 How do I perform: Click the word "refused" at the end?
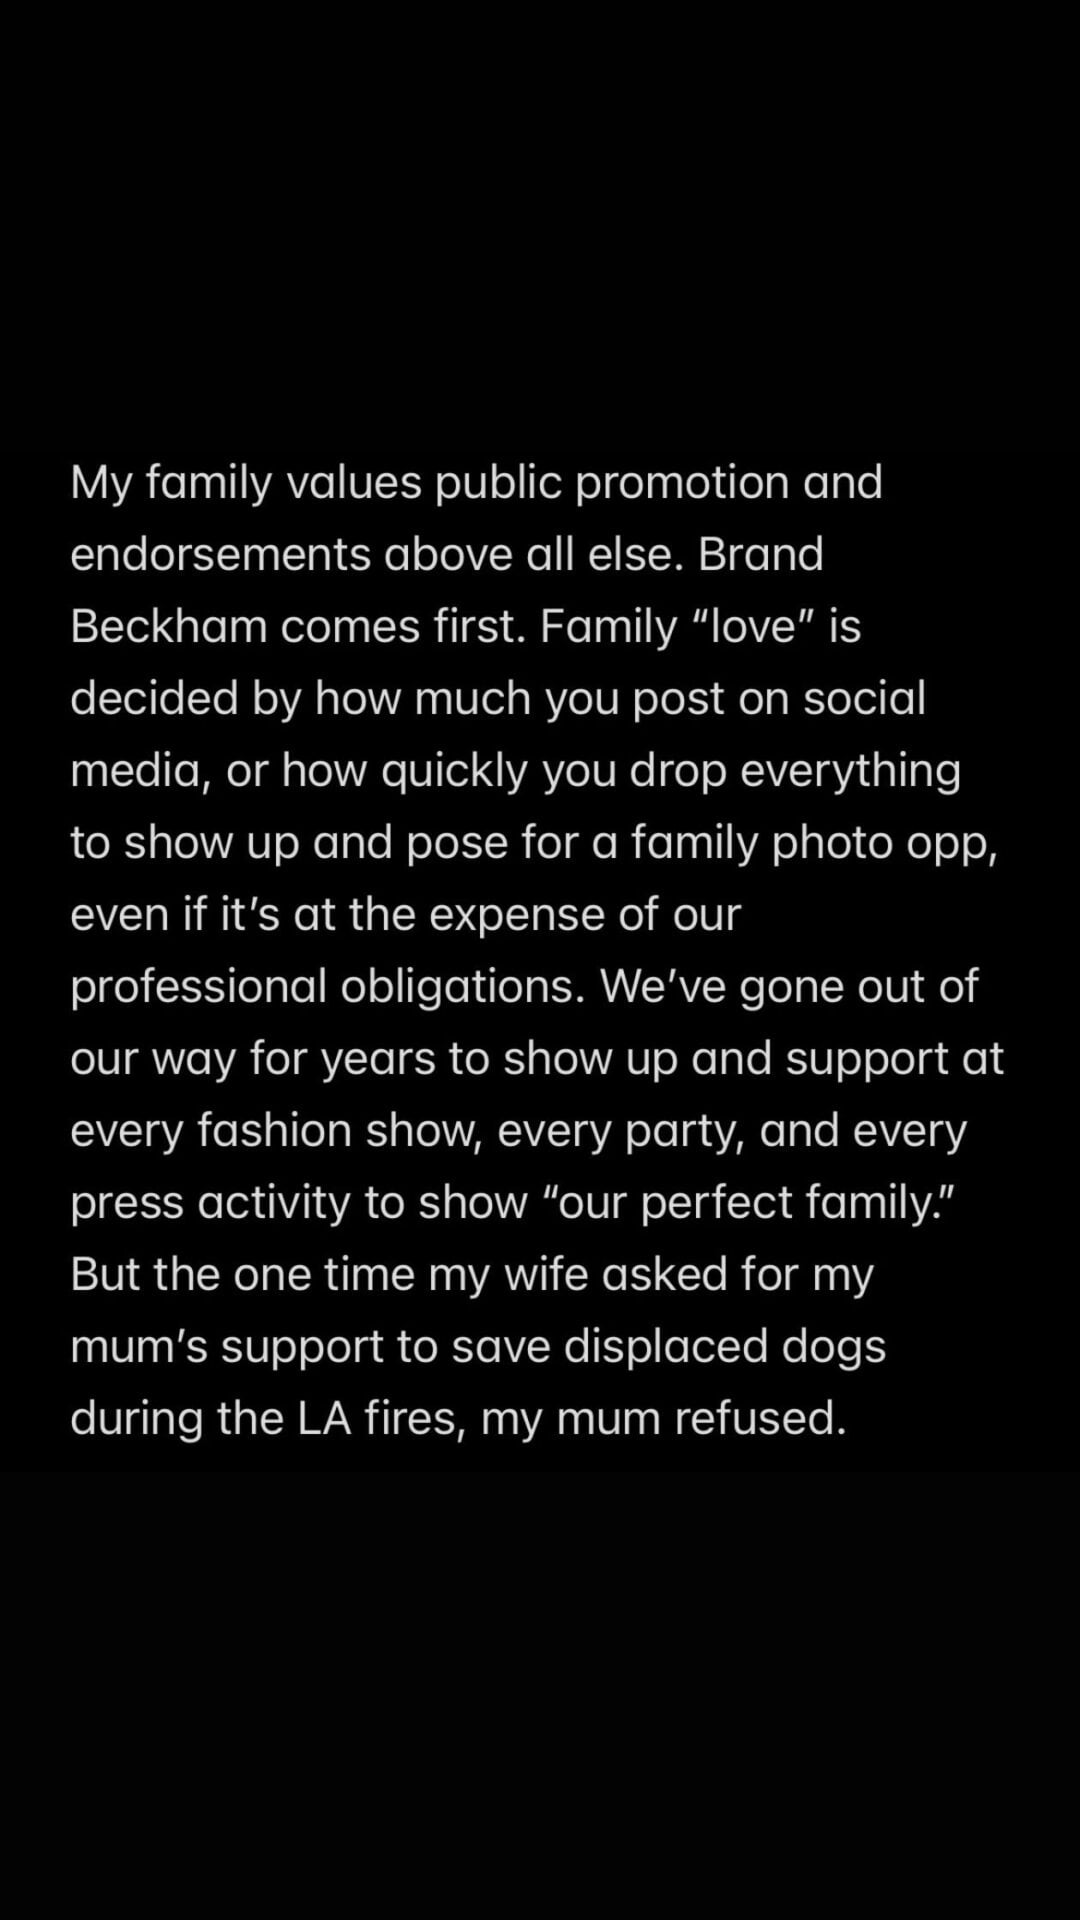(x=758, y=1419)
